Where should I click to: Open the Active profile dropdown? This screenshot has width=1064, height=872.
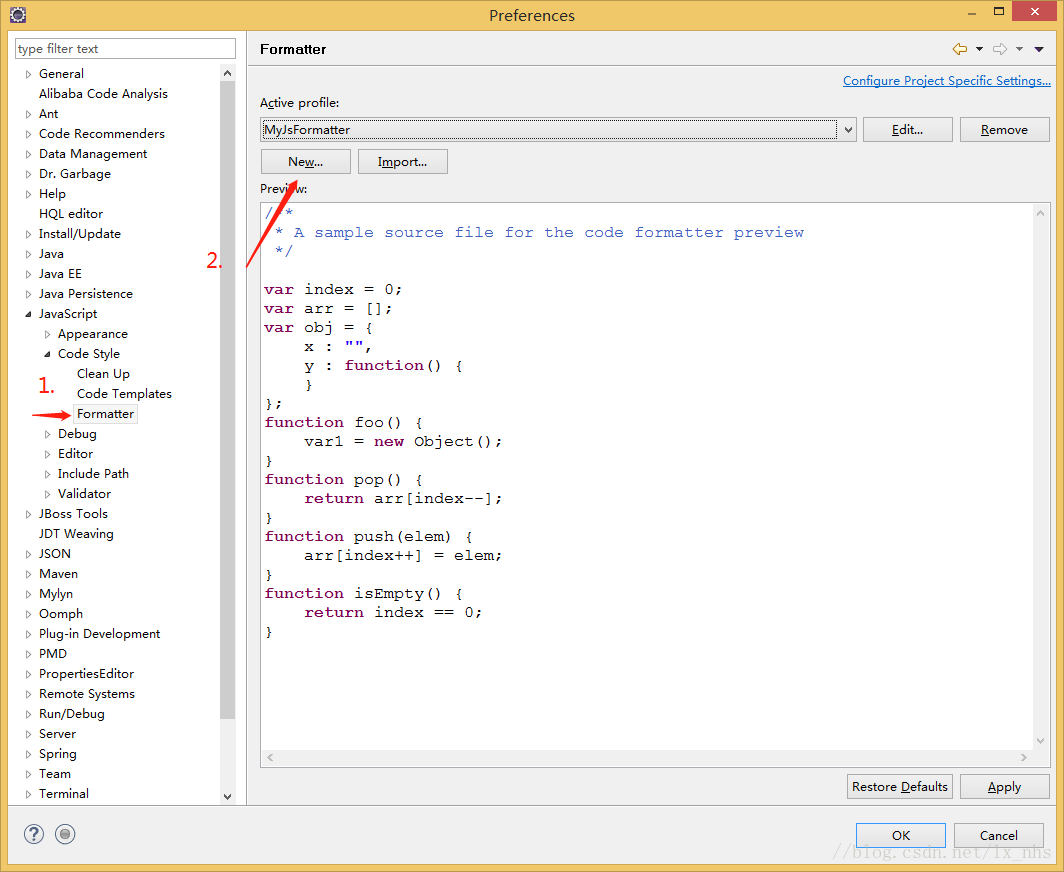click(x=847, y=129)
